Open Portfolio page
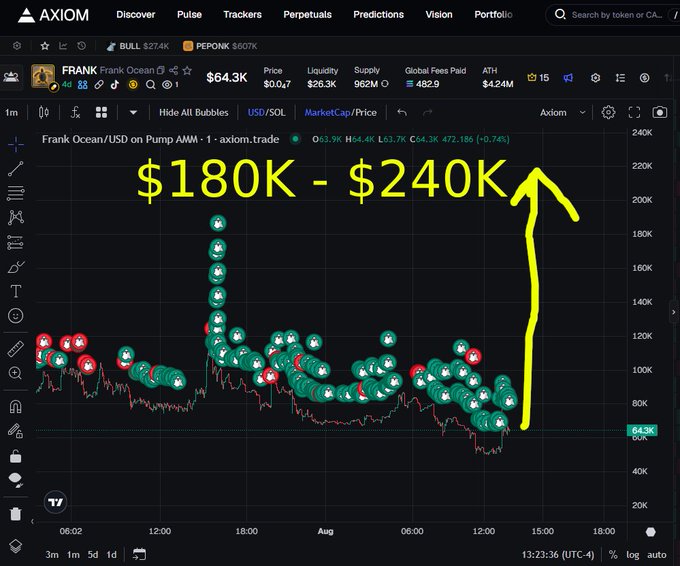Viewport: 680px width, 566px height. click(493, 15)
